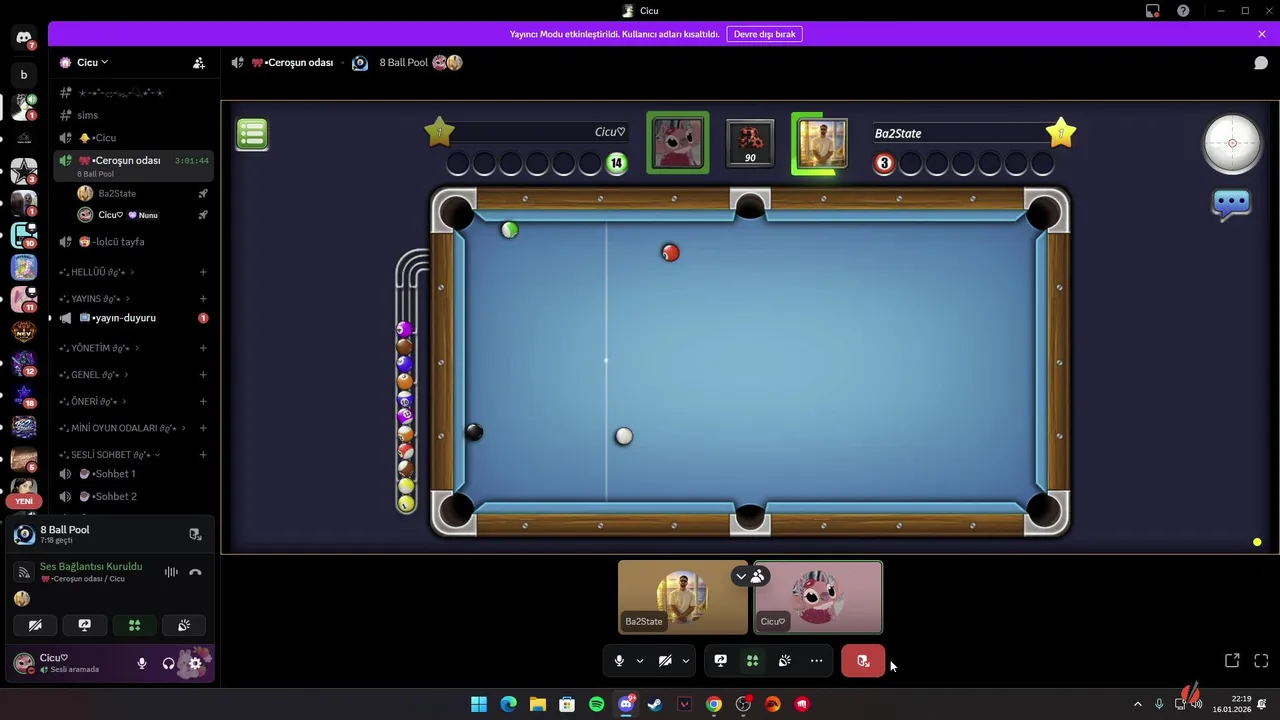This screenshot has width=1280, height=720.
Task: Toggle microphone in call controls bar
Action: [619, 661]
